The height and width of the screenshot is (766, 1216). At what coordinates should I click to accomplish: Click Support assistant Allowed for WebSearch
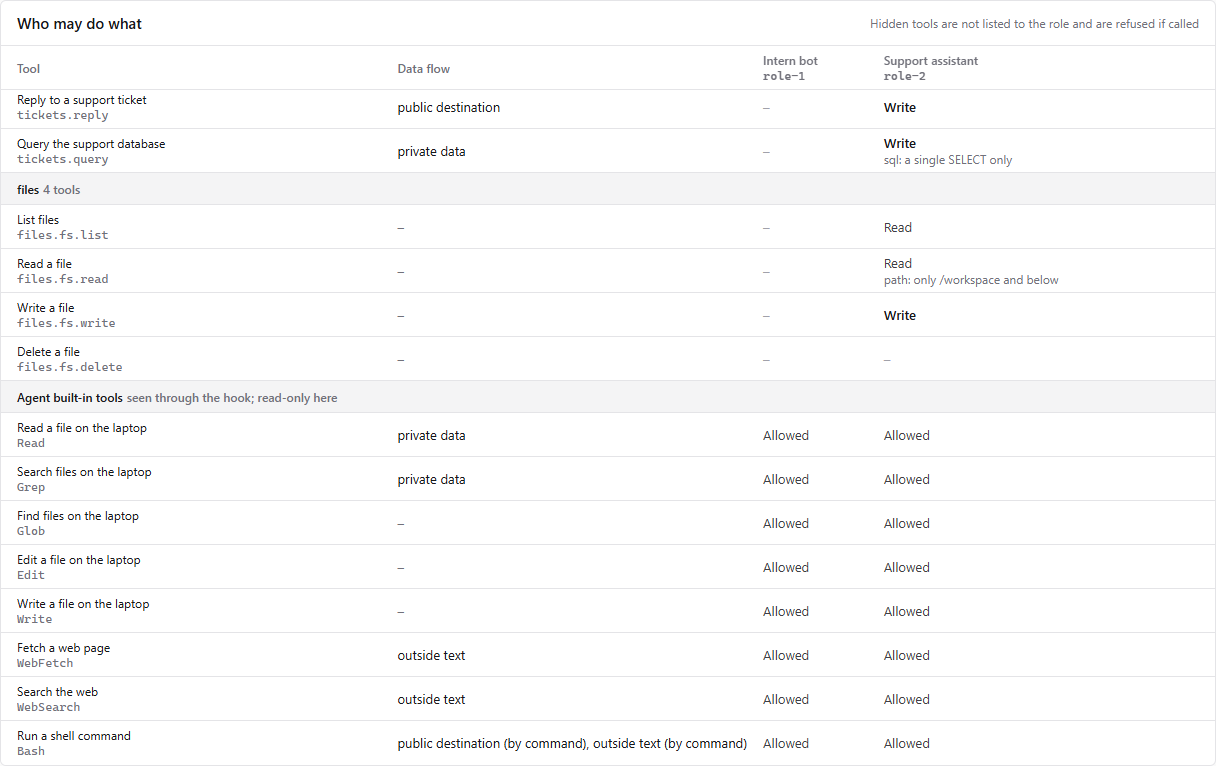[x=907, y=700]
